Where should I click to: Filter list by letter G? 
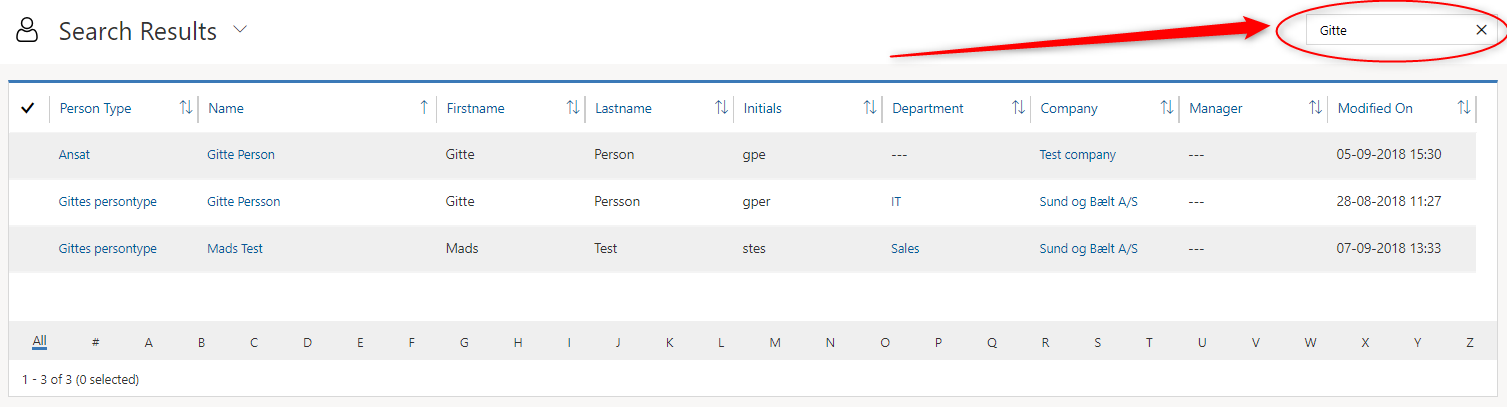pyautogui.click(x=464, y=343)
